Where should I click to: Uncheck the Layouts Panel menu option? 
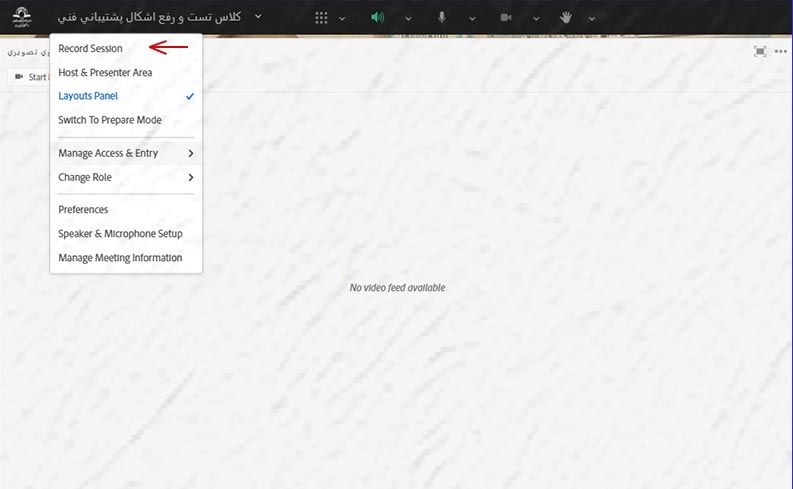click(x=88, y=96)
